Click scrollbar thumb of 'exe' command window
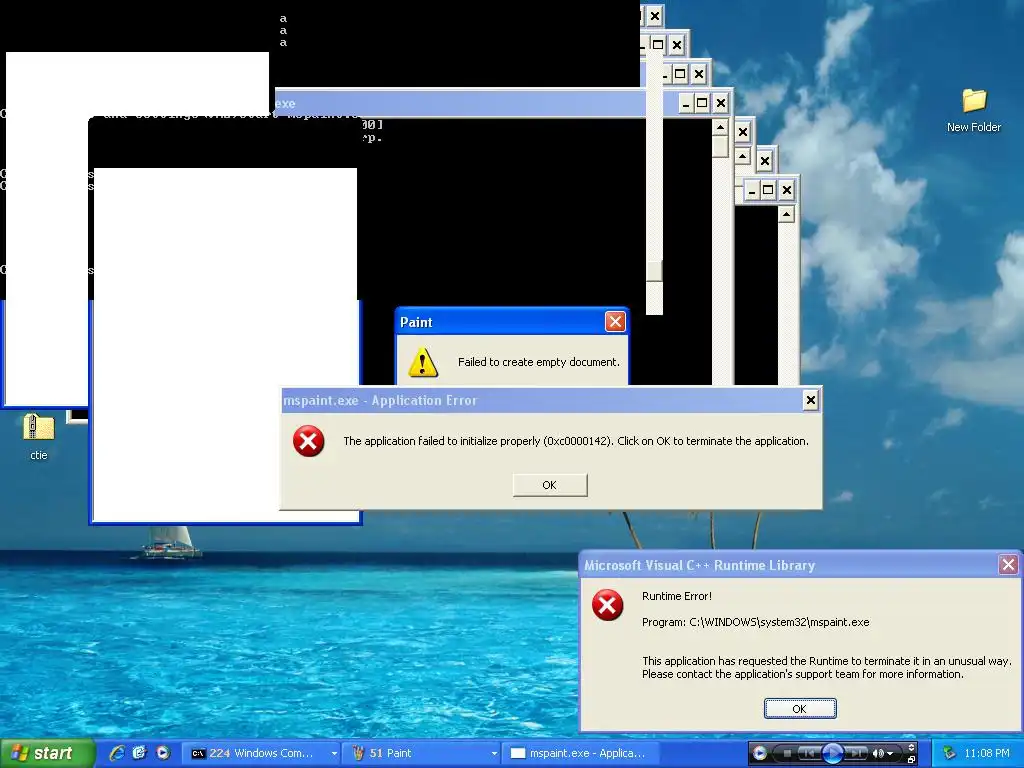 [720, 146]
